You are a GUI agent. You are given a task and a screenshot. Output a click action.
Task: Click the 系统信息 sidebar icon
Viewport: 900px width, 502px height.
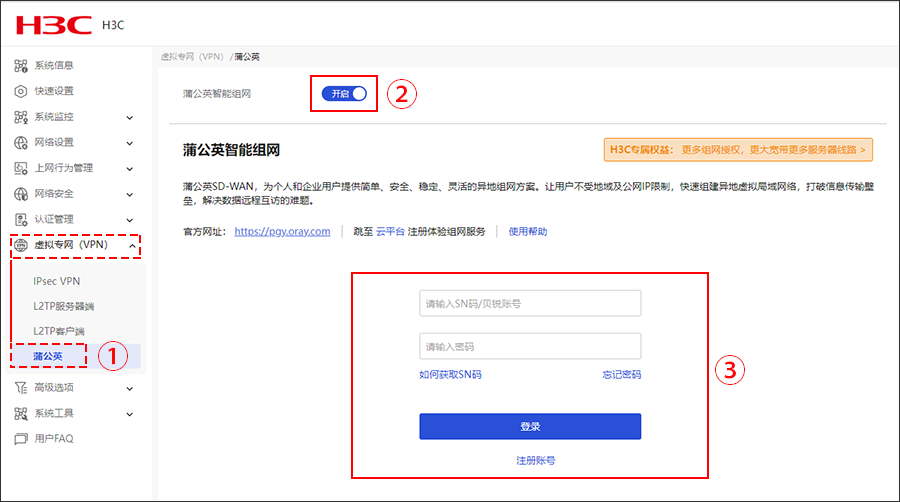click(21, 65)
